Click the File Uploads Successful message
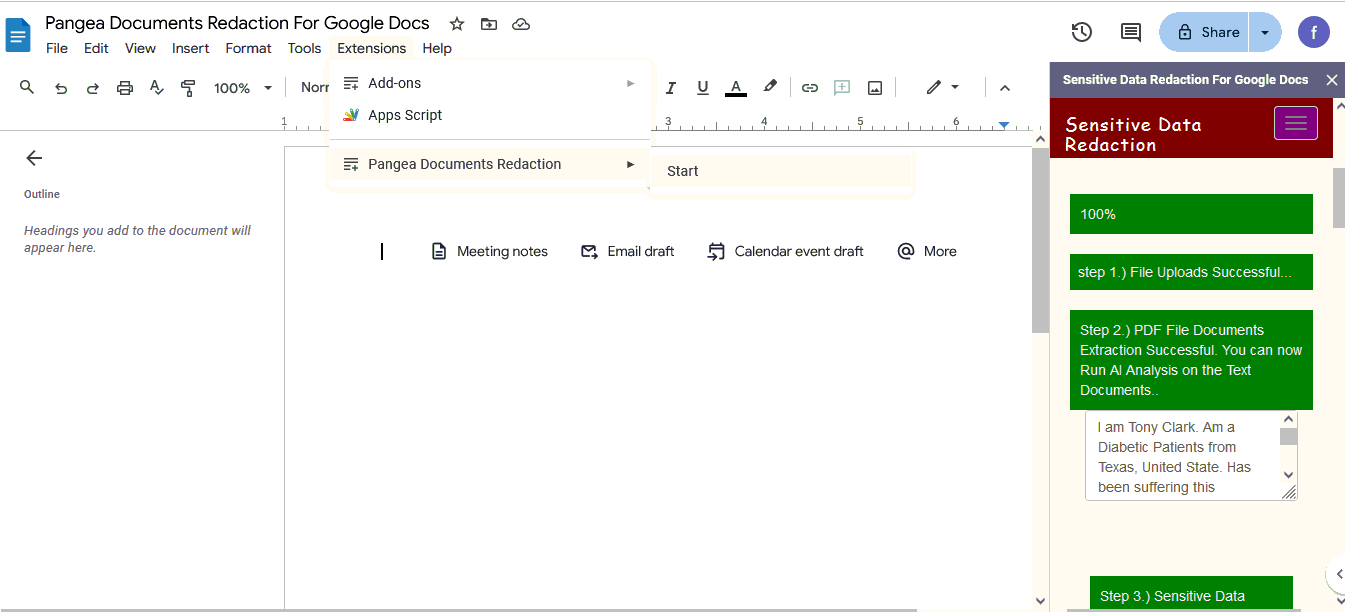 click(1191, 272)
